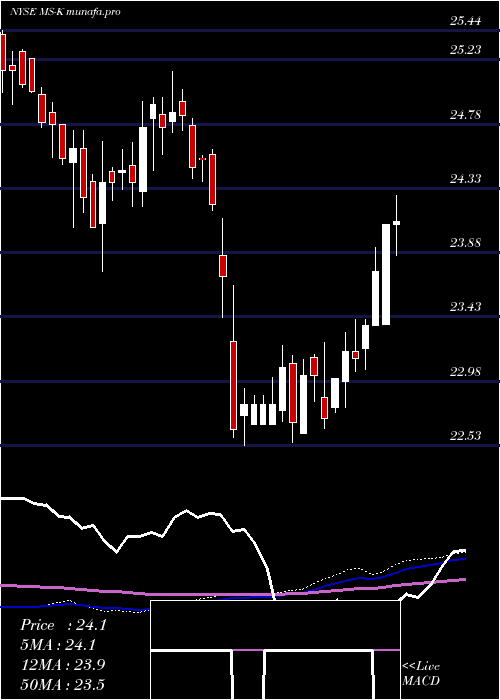Screen dimensions: 500x700
Task: Select the 23.43 price level label
Action: (465, 307)
